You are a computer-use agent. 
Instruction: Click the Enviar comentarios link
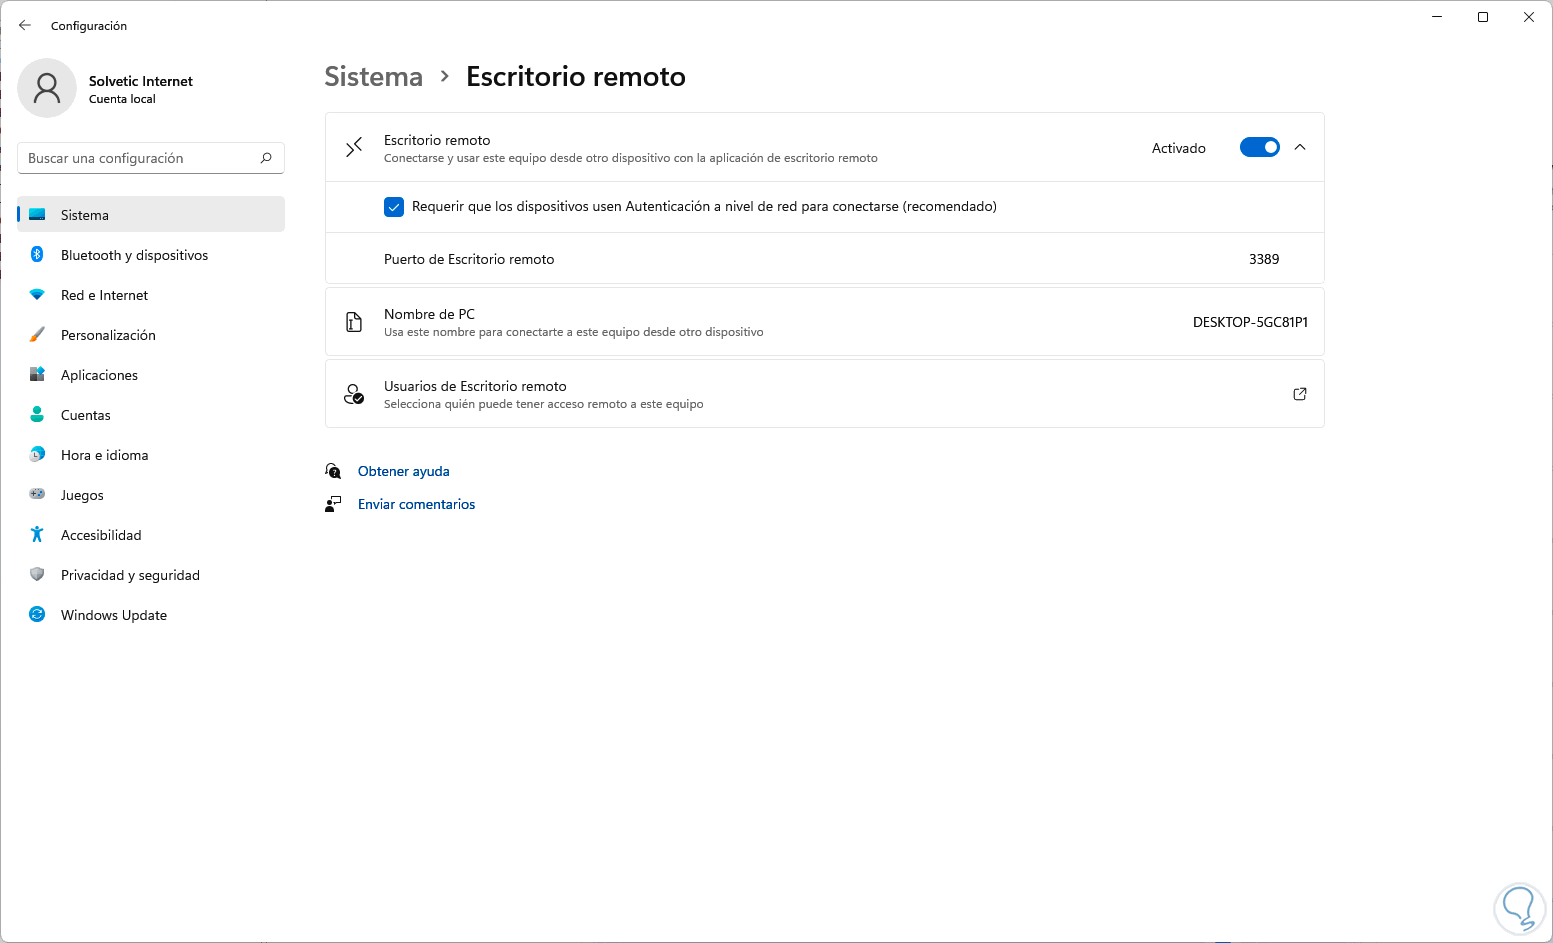(x=416, y=504)
